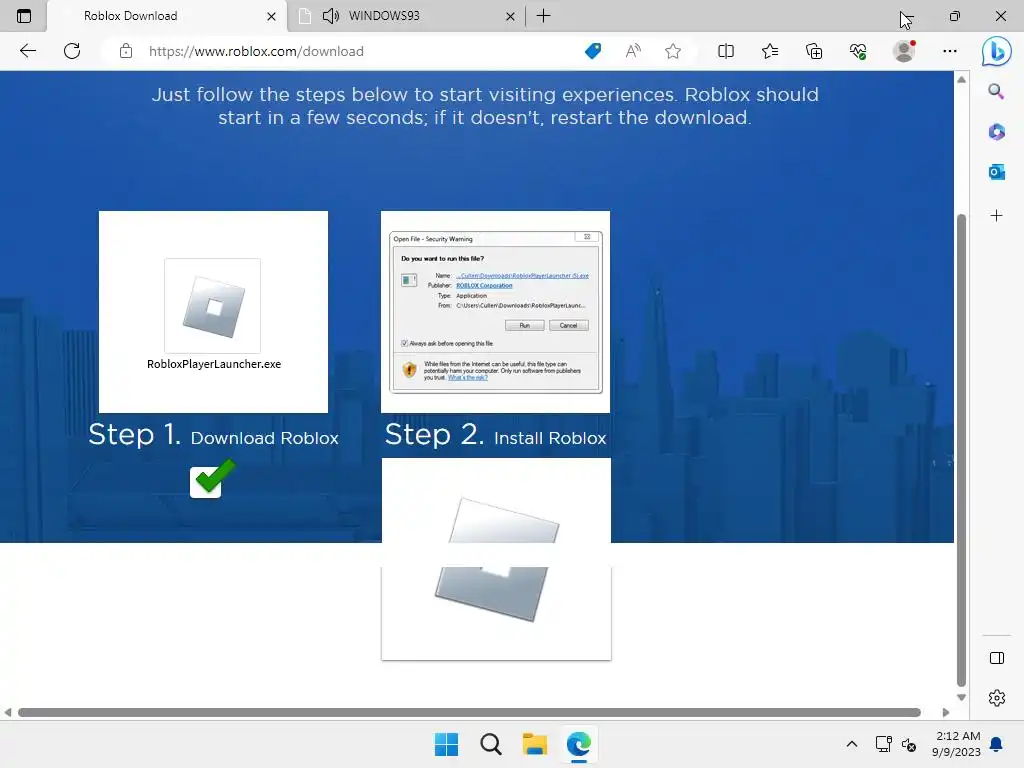Click the 'Install Roblox' text
1024x768 pixels.
click(551, 438)
